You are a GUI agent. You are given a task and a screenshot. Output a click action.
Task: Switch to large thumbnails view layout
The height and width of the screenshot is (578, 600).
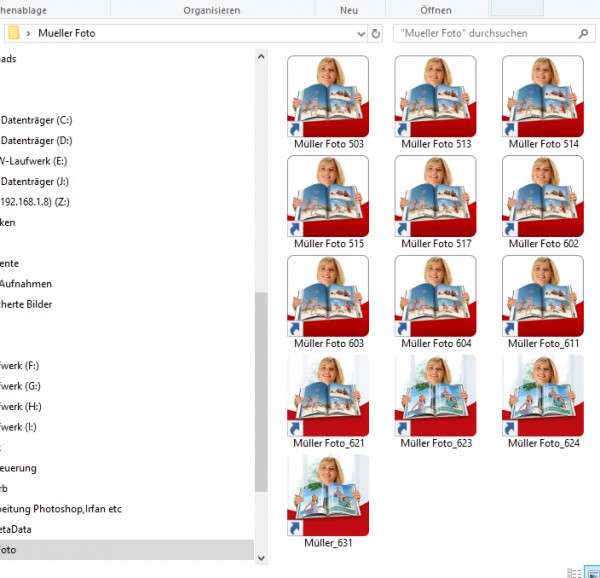pyautogui.click(x=591, y=572)
